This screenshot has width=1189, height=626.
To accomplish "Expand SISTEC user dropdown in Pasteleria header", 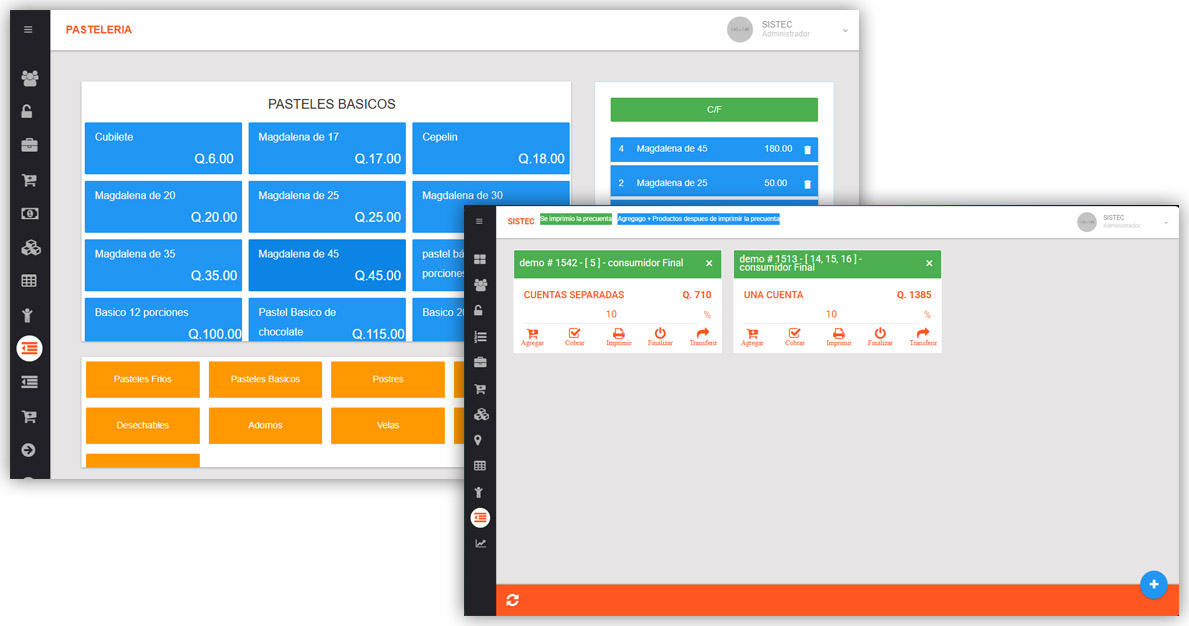I will pyautogui.click(x=845, y=30).
